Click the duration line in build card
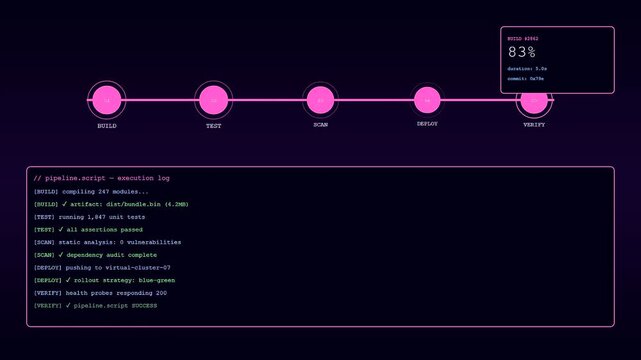The width and height of the screenshot is (641, 360). pyautogui.click(x=527, y=69)
